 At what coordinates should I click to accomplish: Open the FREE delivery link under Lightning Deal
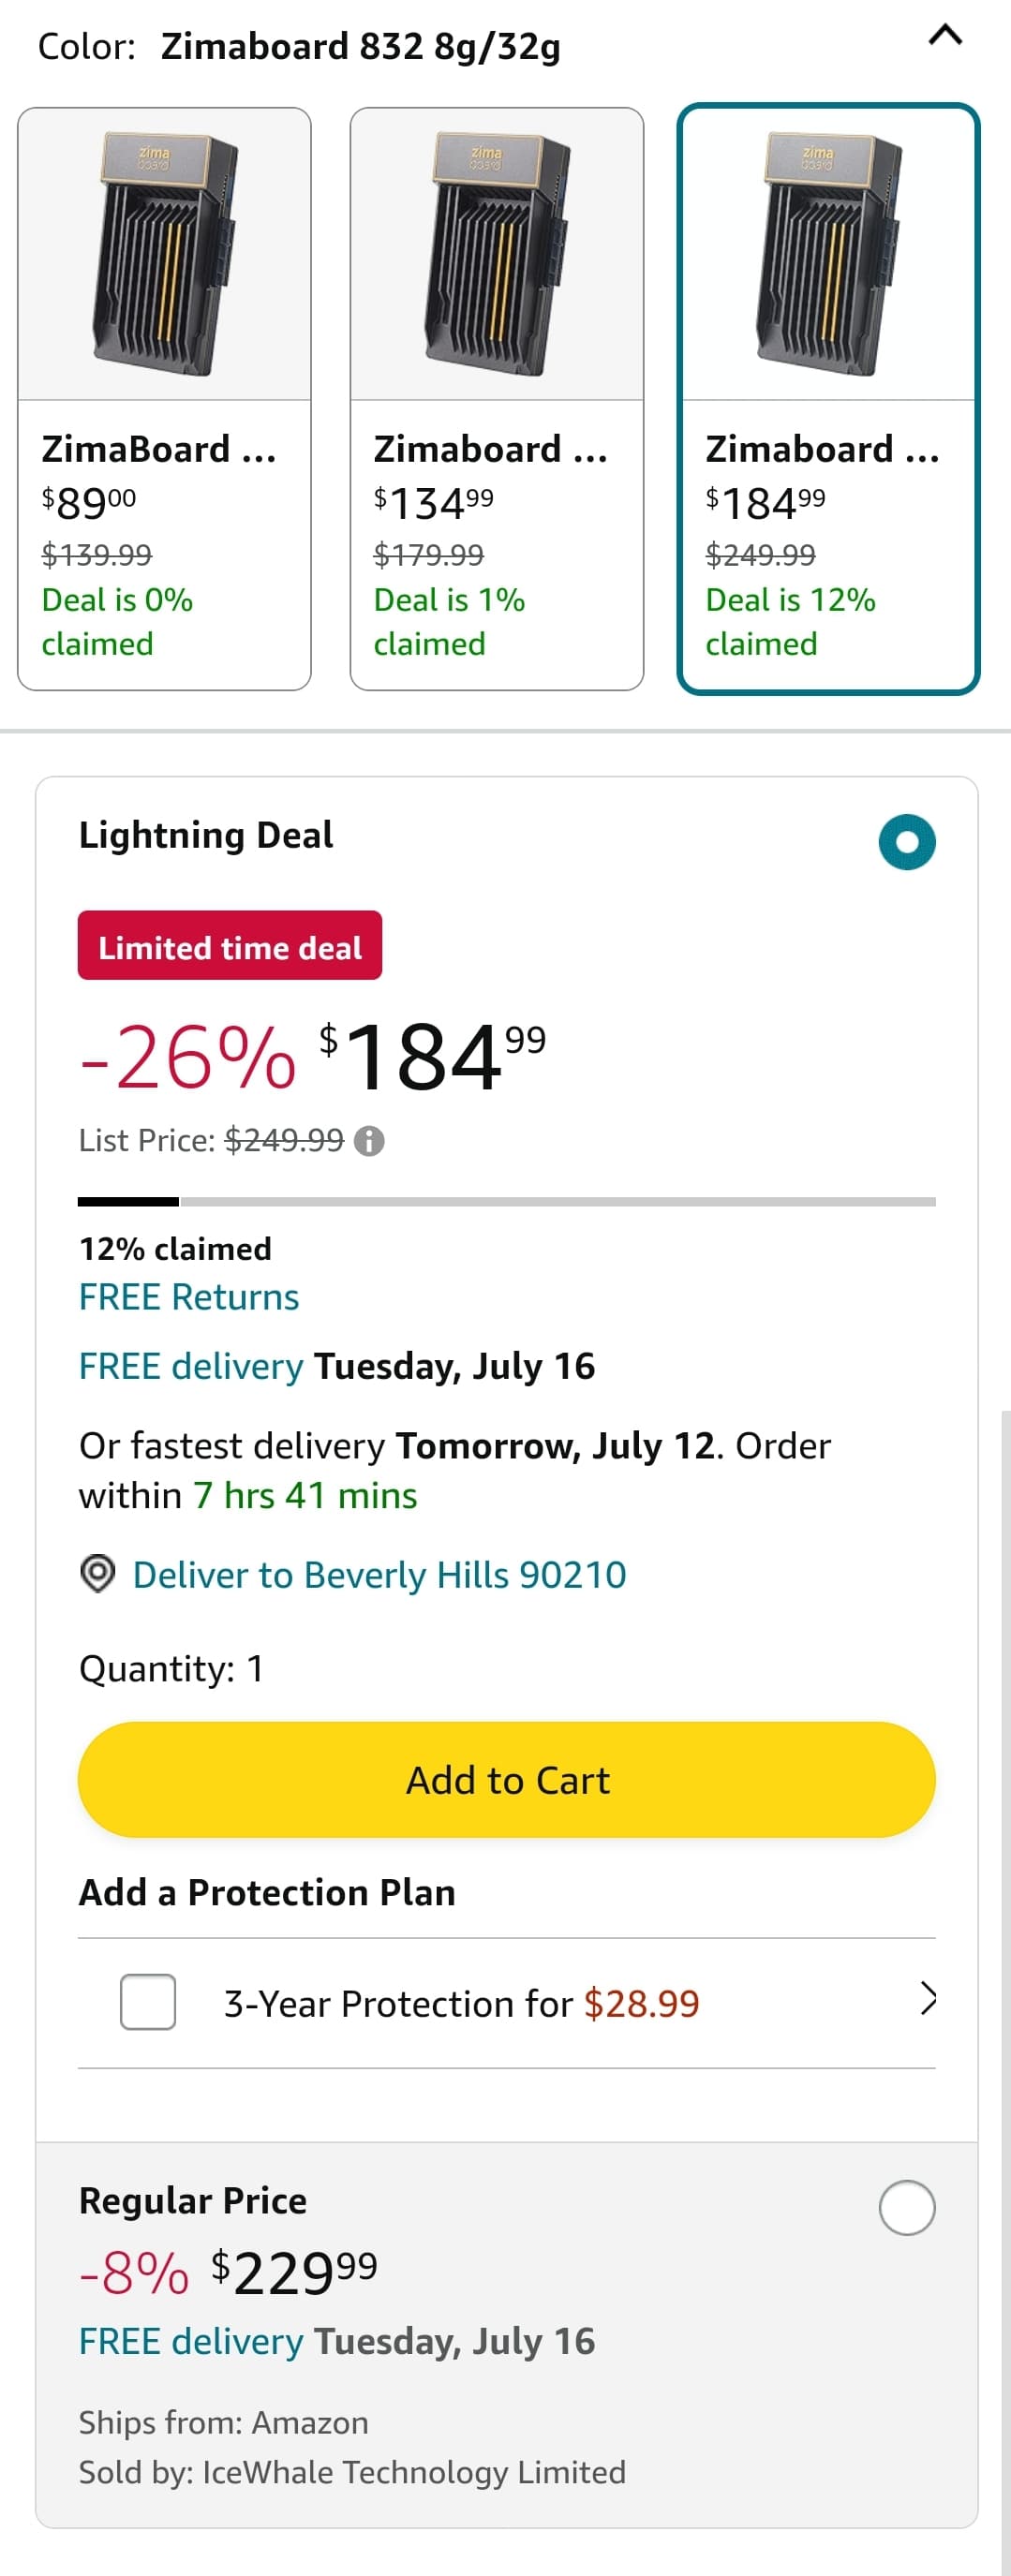click(191, 1366)
